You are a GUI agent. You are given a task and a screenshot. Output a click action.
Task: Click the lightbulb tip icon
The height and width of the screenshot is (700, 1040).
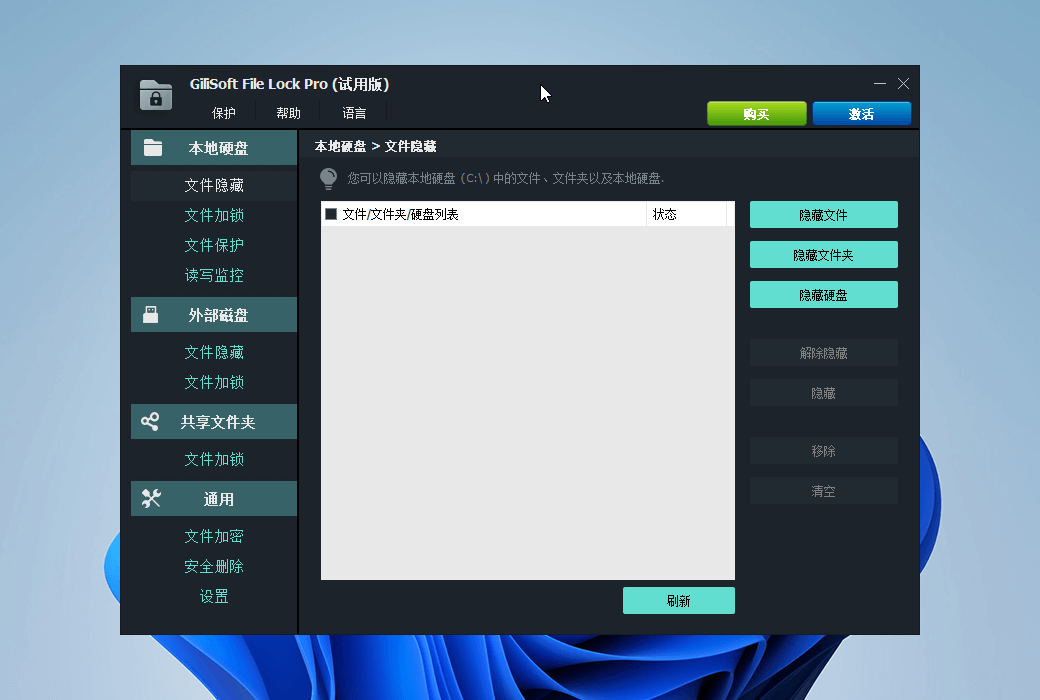tap(328, 178)
